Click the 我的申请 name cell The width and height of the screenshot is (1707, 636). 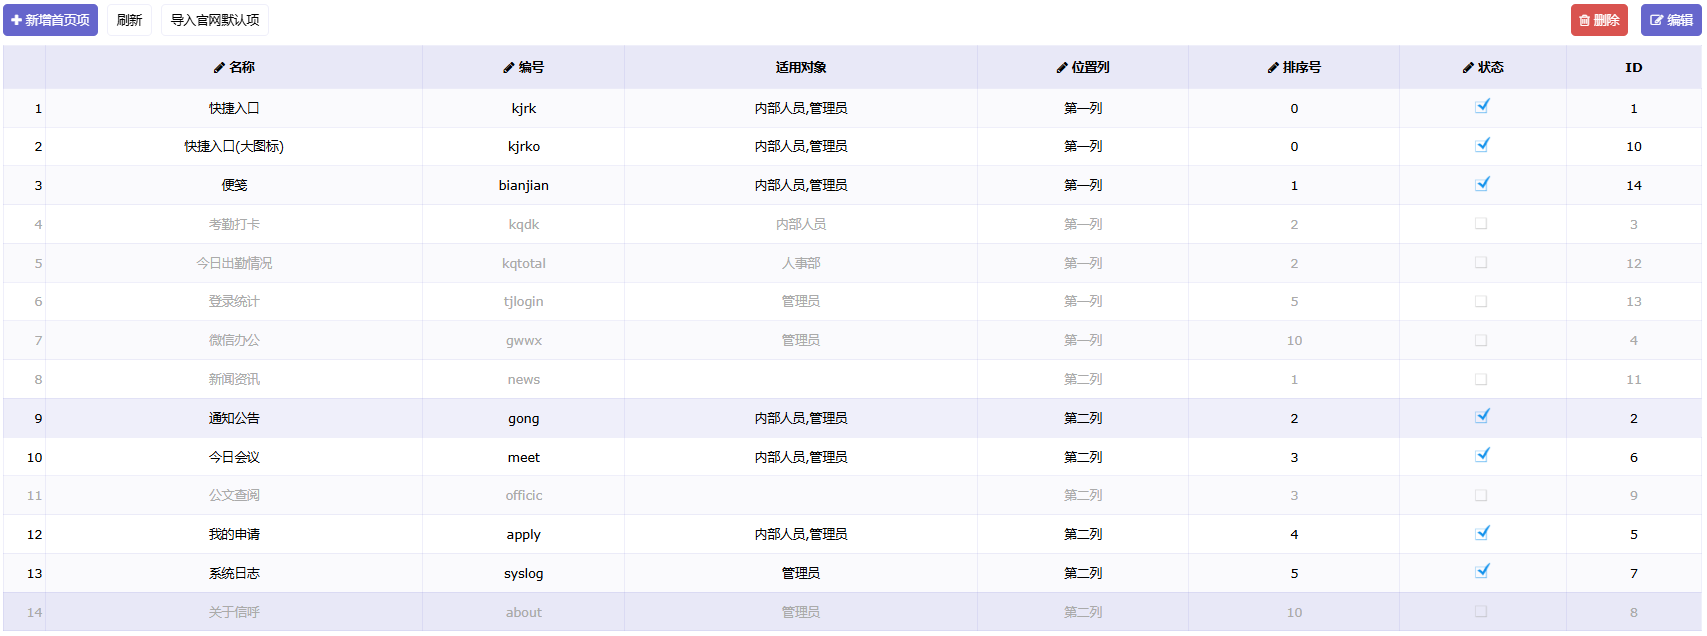[234, 534]
